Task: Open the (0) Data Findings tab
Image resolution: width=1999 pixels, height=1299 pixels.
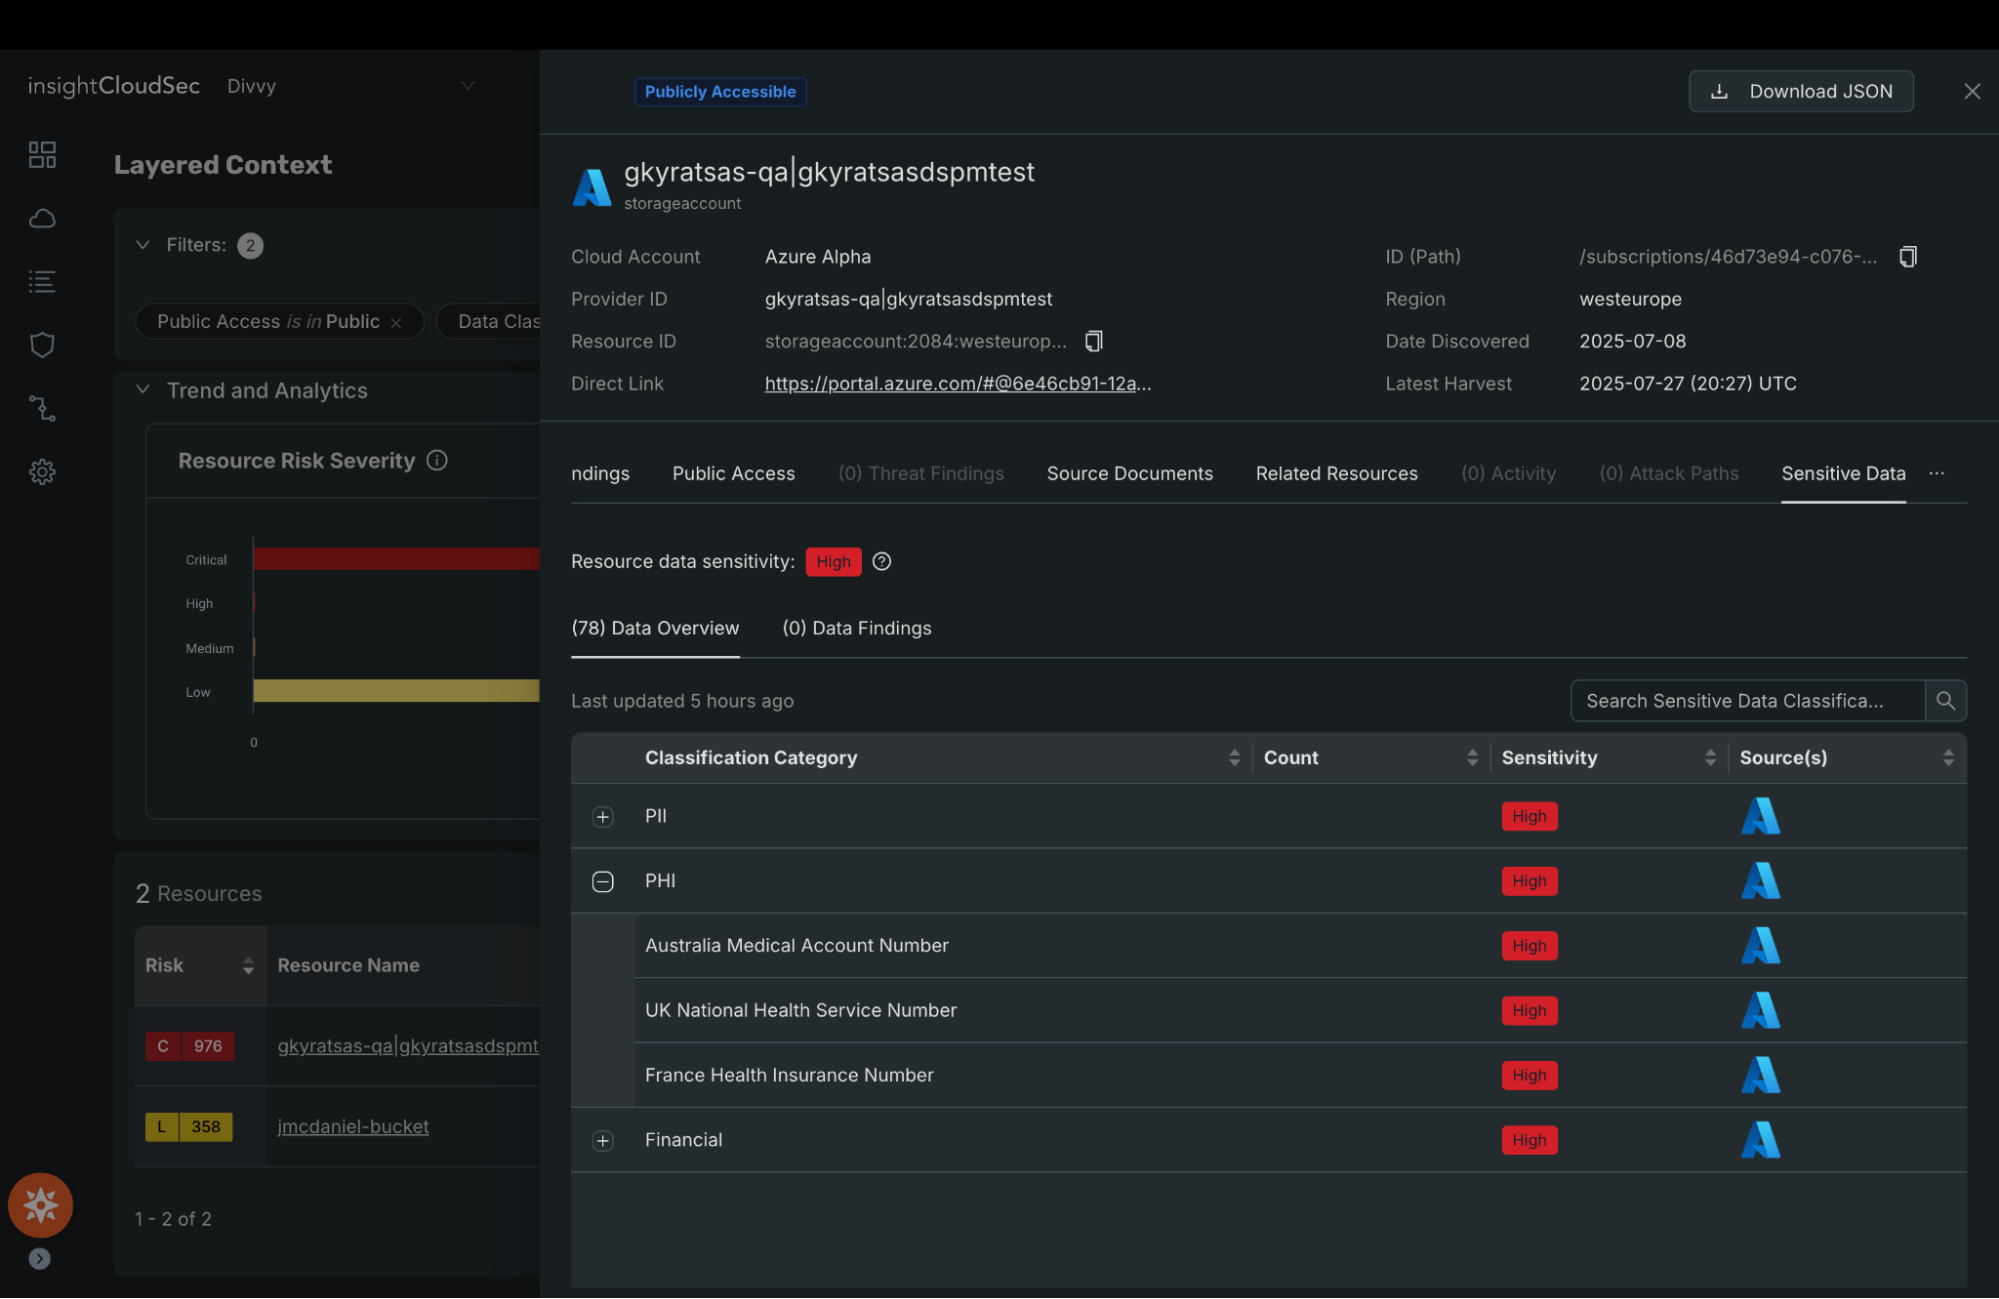Action: [856, 628]
